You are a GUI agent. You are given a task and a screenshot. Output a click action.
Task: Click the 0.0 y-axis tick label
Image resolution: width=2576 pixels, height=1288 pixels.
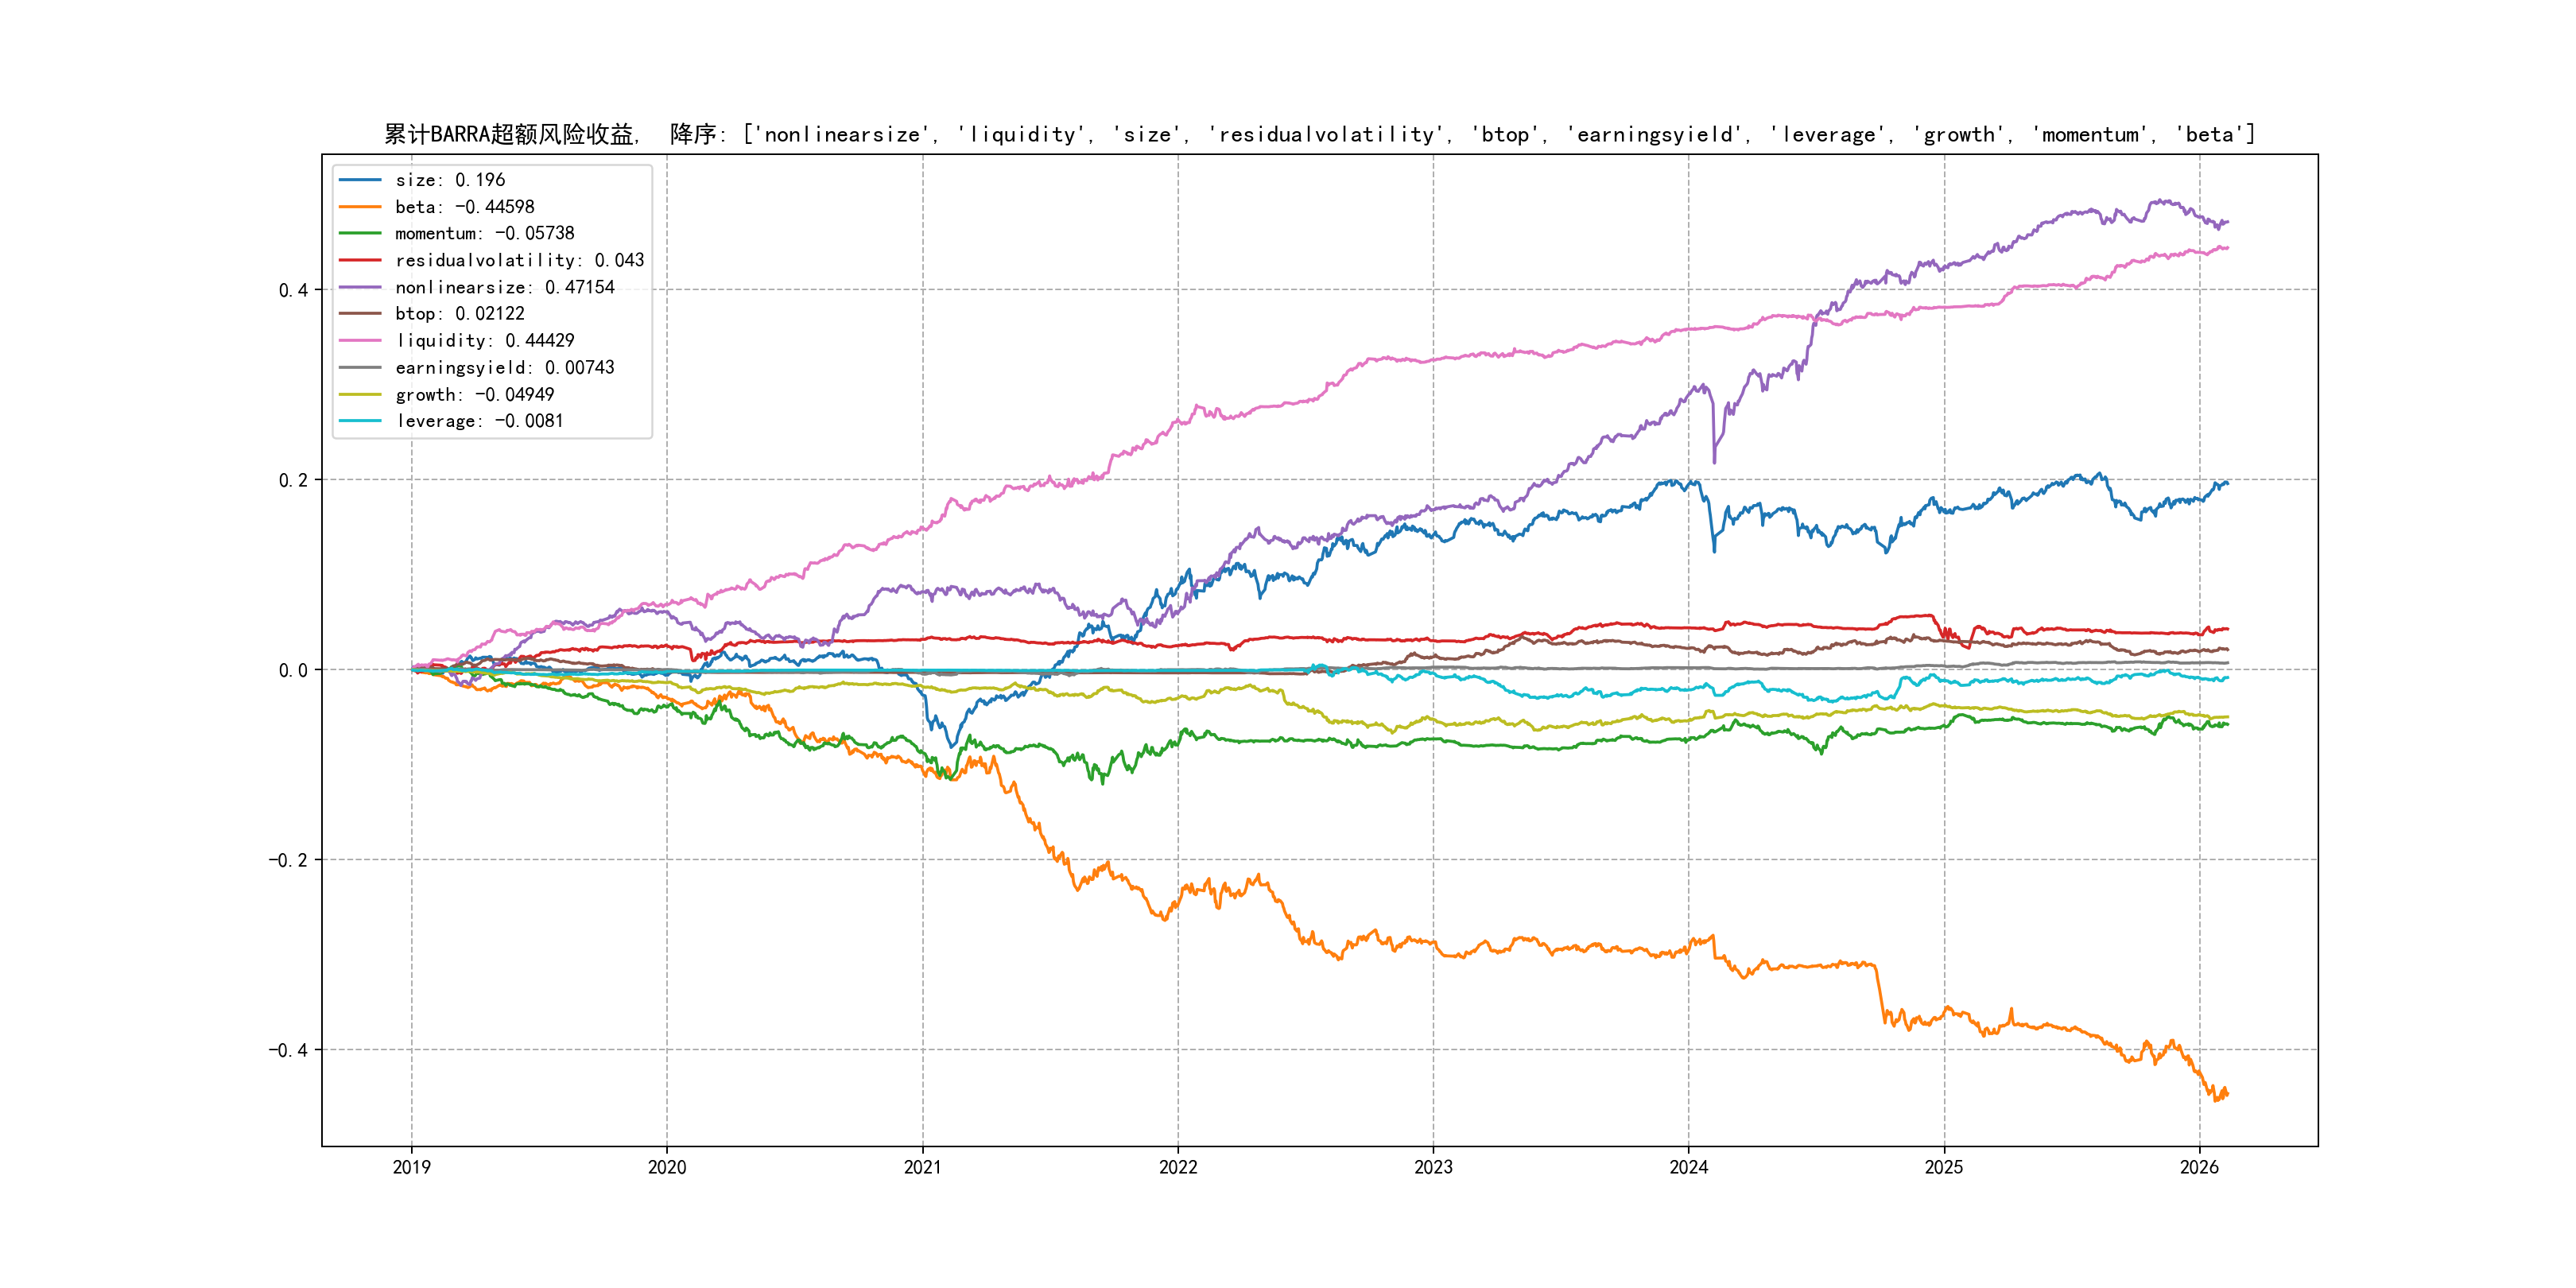tap(293, 670)
